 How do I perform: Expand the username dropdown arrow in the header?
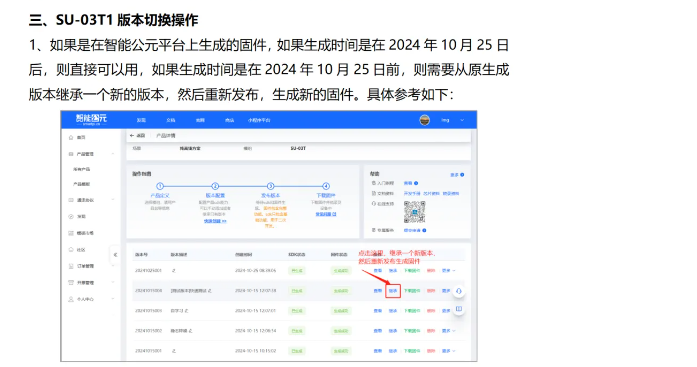(x=462, y=120)
